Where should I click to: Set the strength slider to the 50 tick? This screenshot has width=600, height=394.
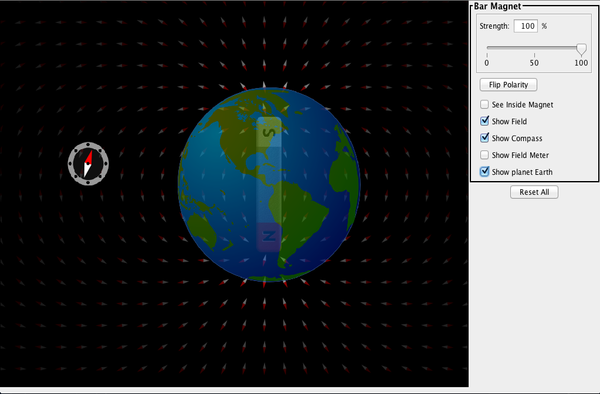click(x=534, y=48)
